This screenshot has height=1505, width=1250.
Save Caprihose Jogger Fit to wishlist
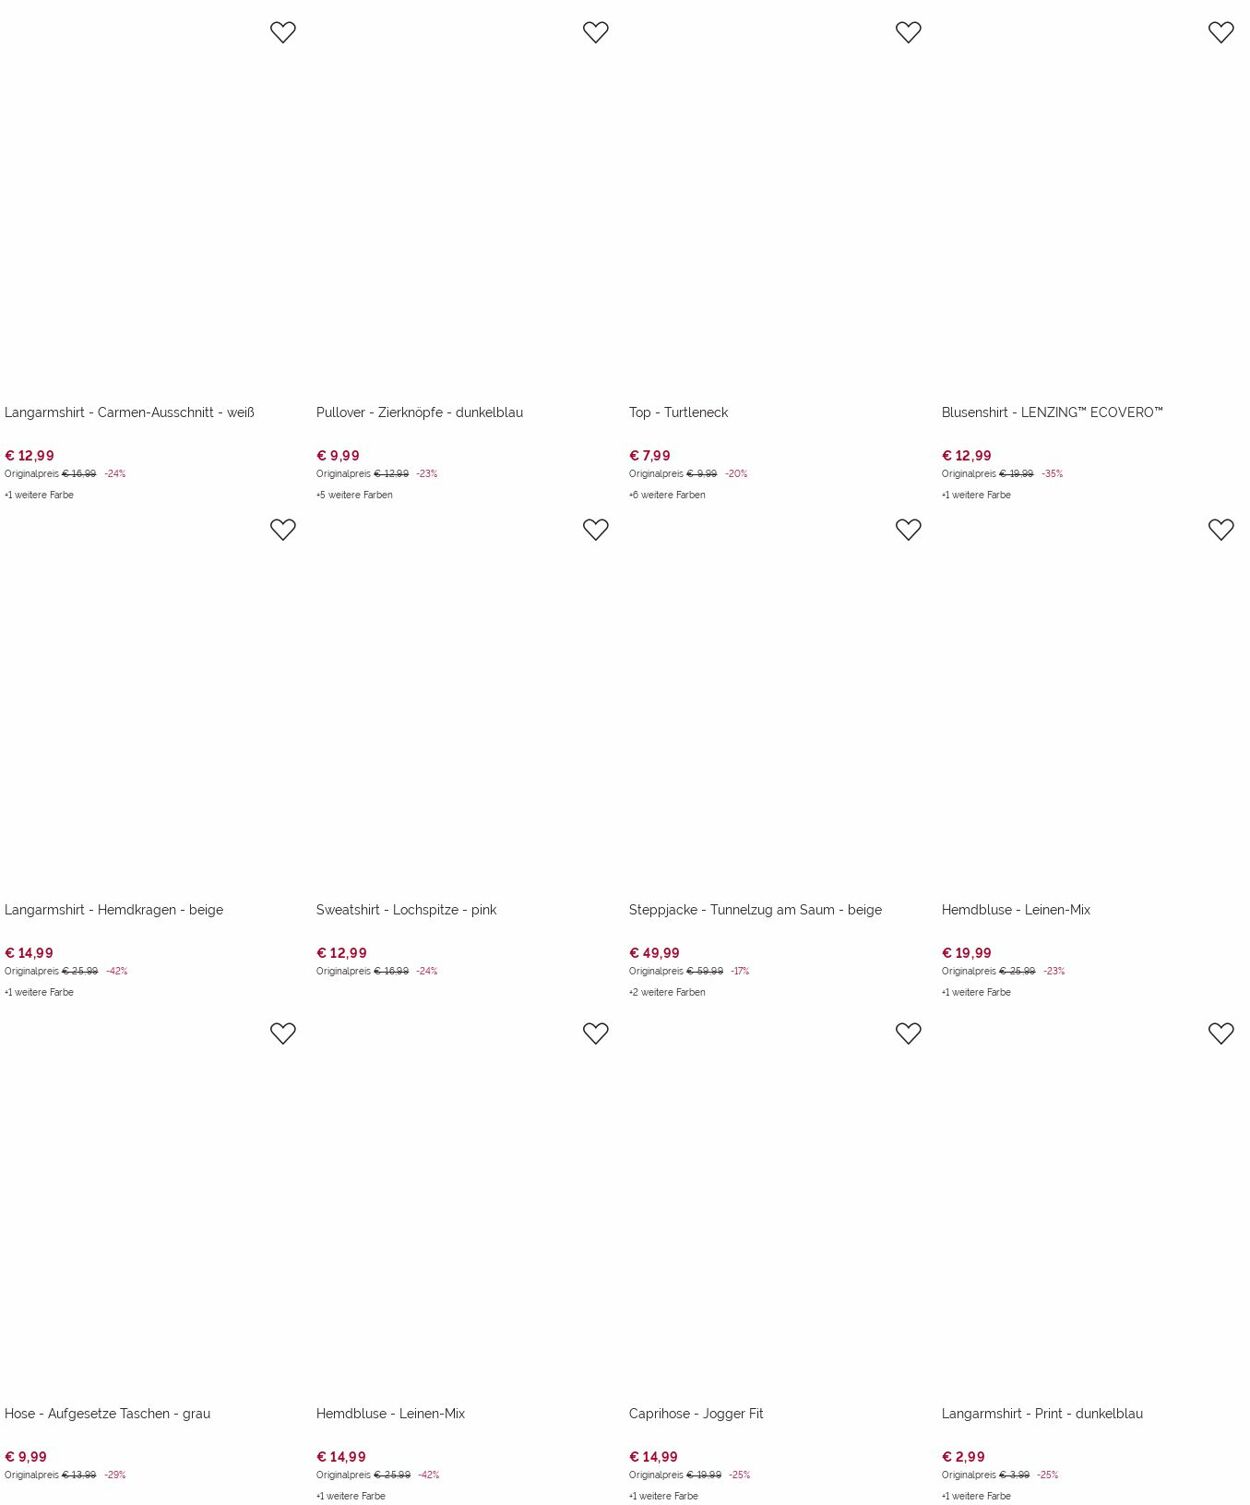tap(908, 1033)
